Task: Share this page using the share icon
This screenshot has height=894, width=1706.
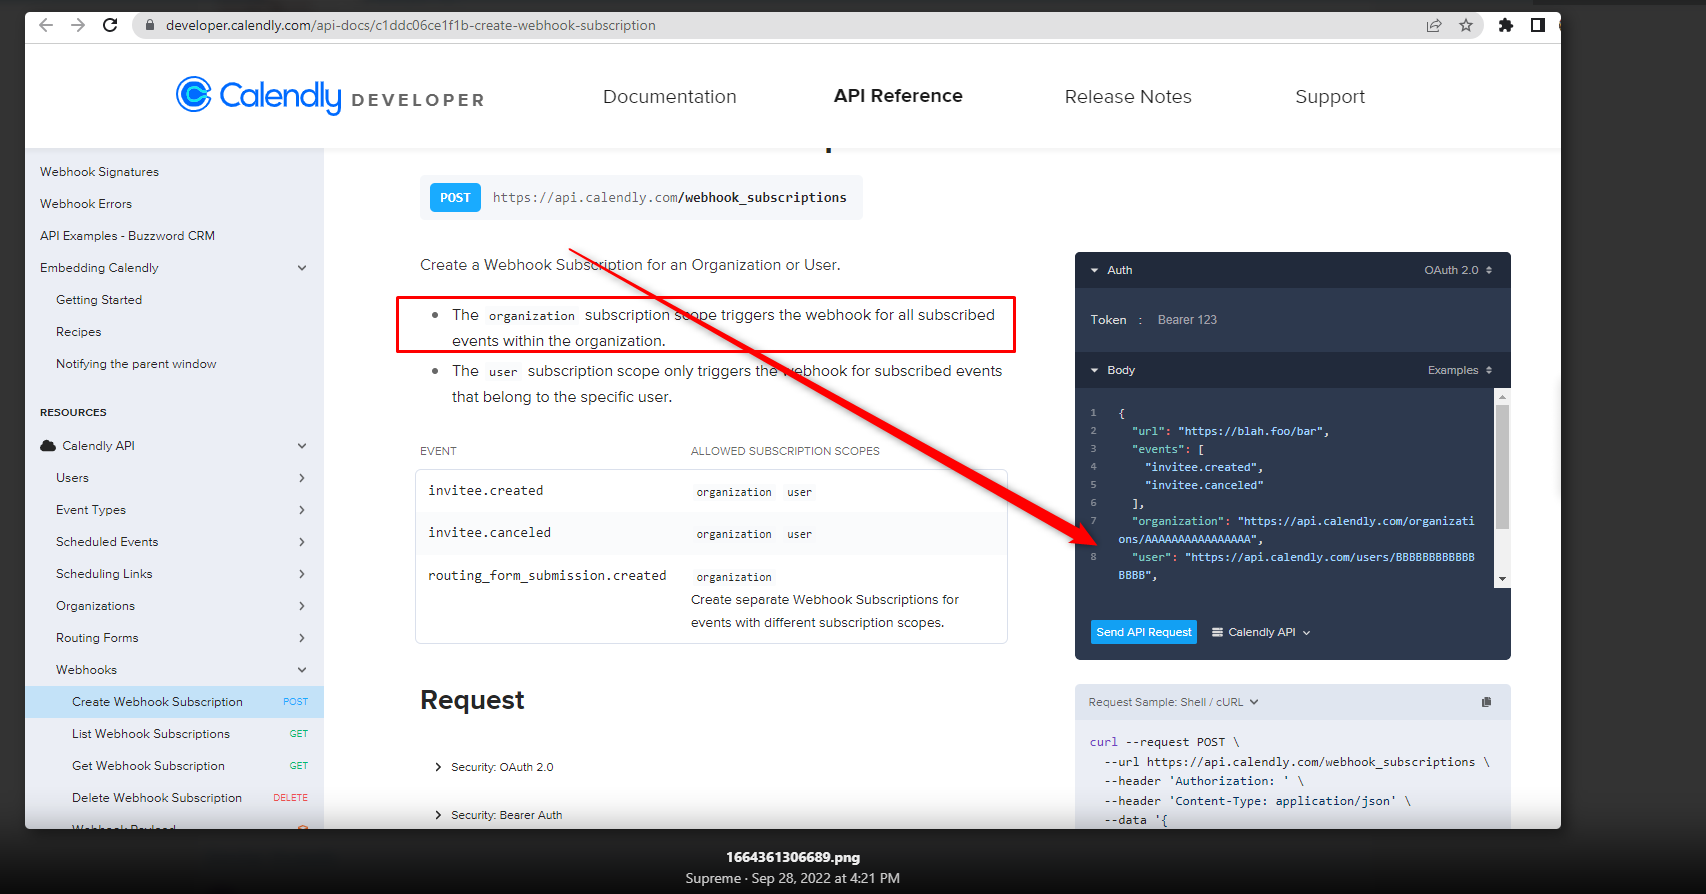Action: [1434, 25]
